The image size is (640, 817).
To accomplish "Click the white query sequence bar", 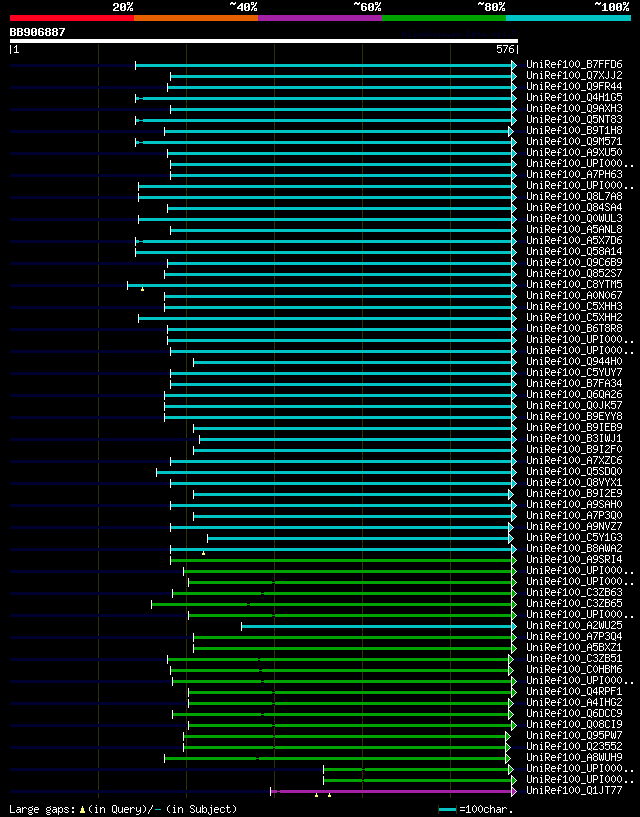I will [264, 41].
